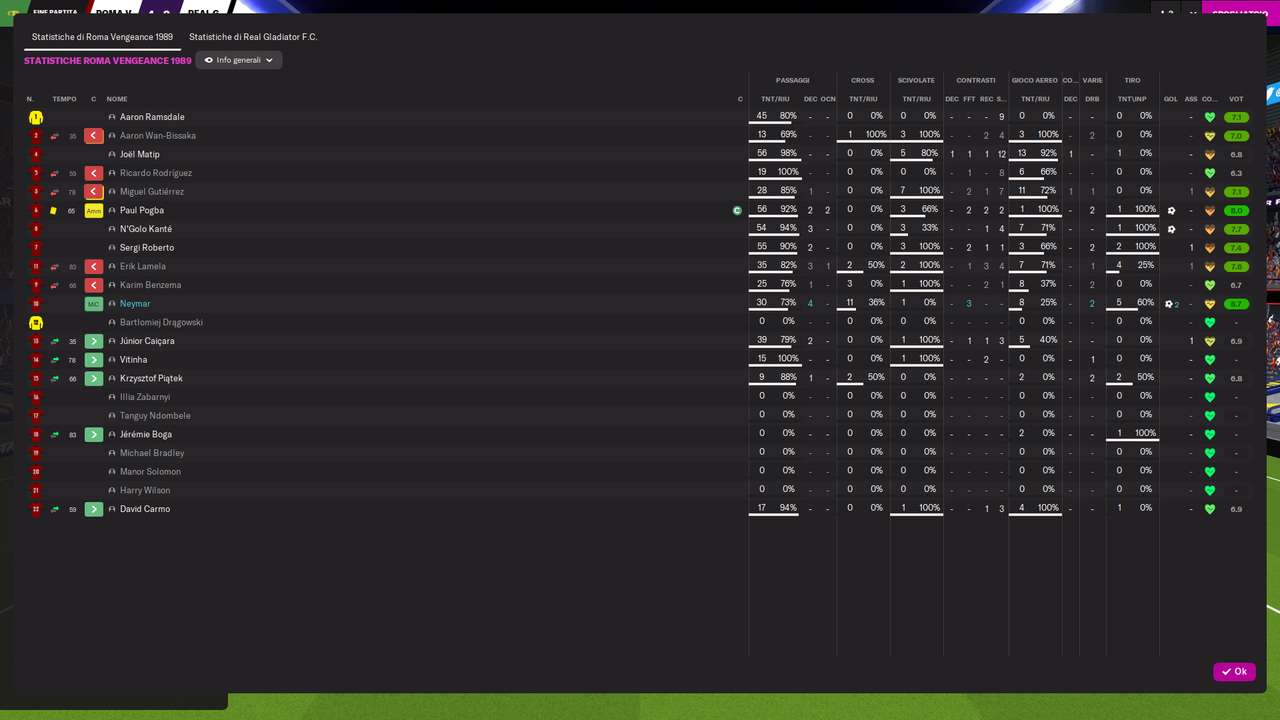Click the substituted-off arrow for Aaron Wan-Bissaka

tap(94, 136)
